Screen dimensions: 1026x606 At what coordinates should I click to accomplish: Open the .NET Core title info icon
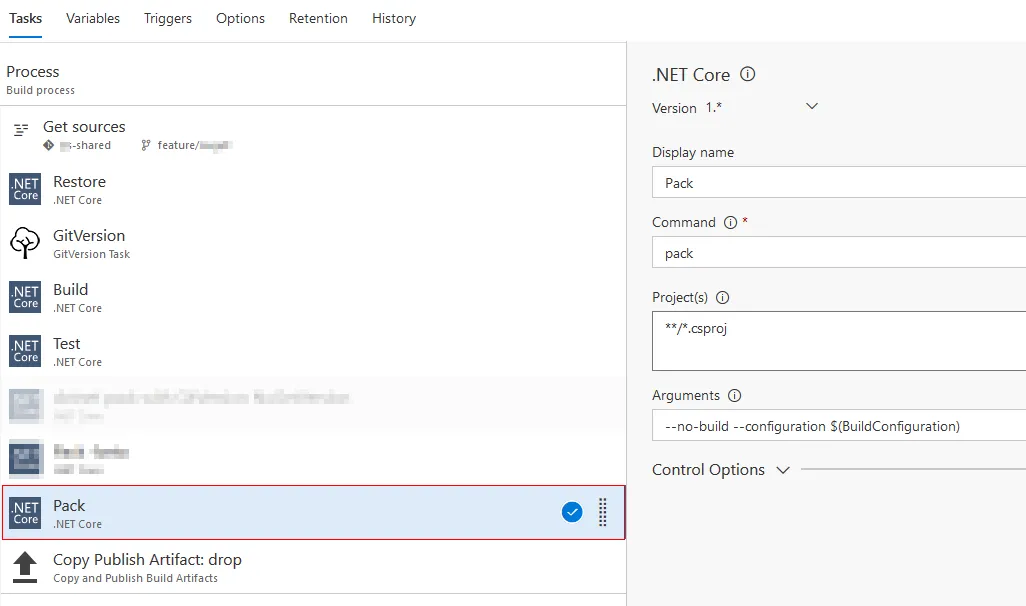[x=747, y=74]
